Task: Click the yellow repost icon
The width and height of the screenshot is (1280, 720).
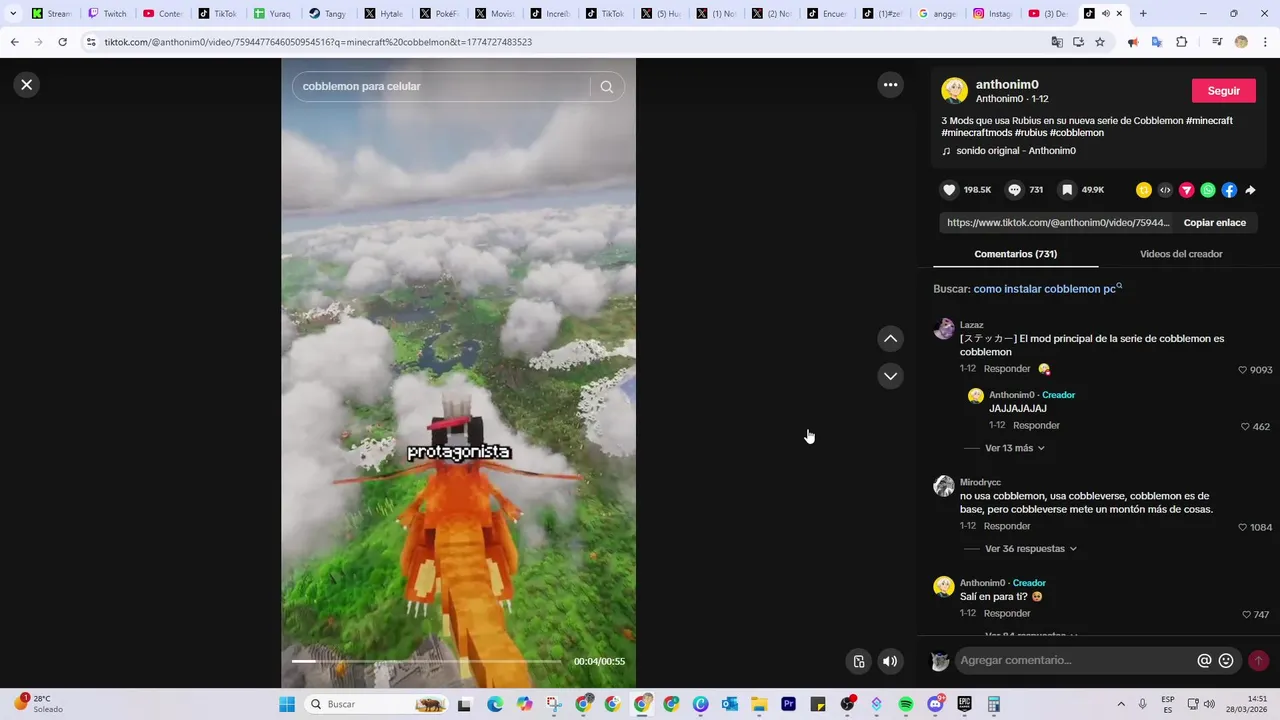Action: [1144, 190]
